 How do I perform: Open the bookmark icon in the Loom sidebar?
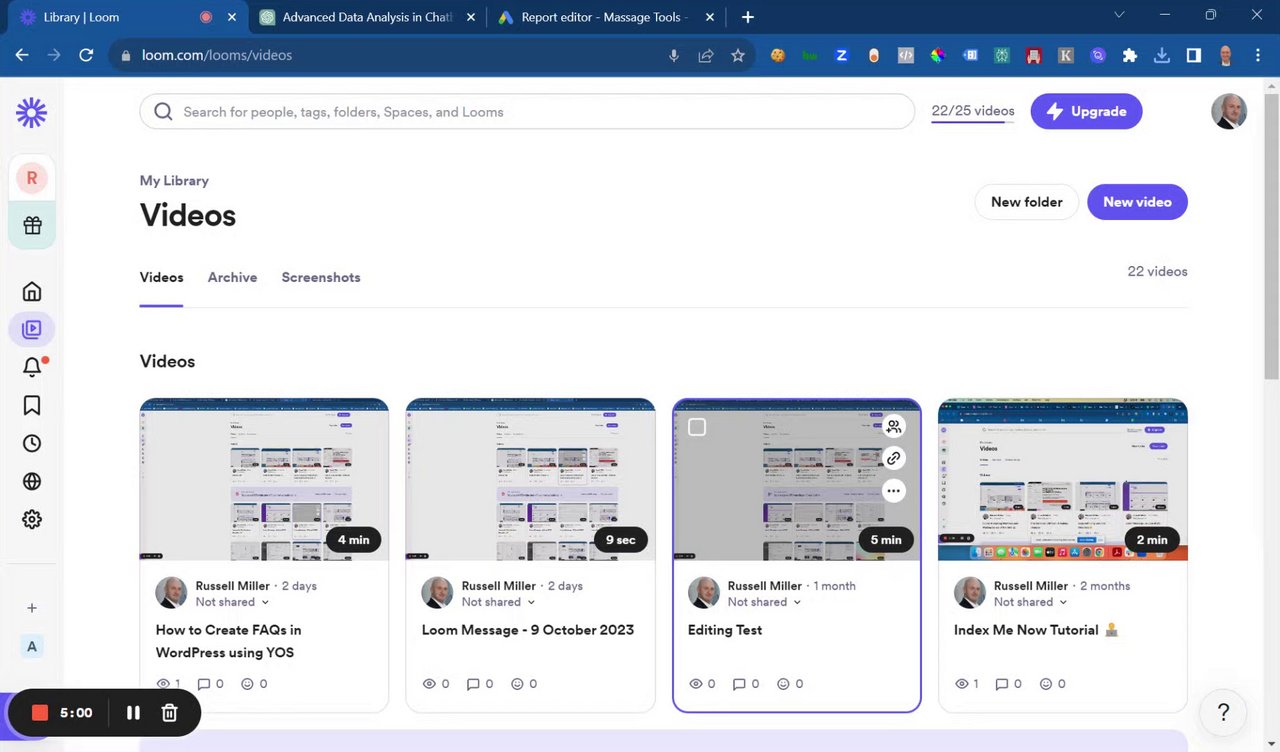pyautogui.click(x=32, y=405)
